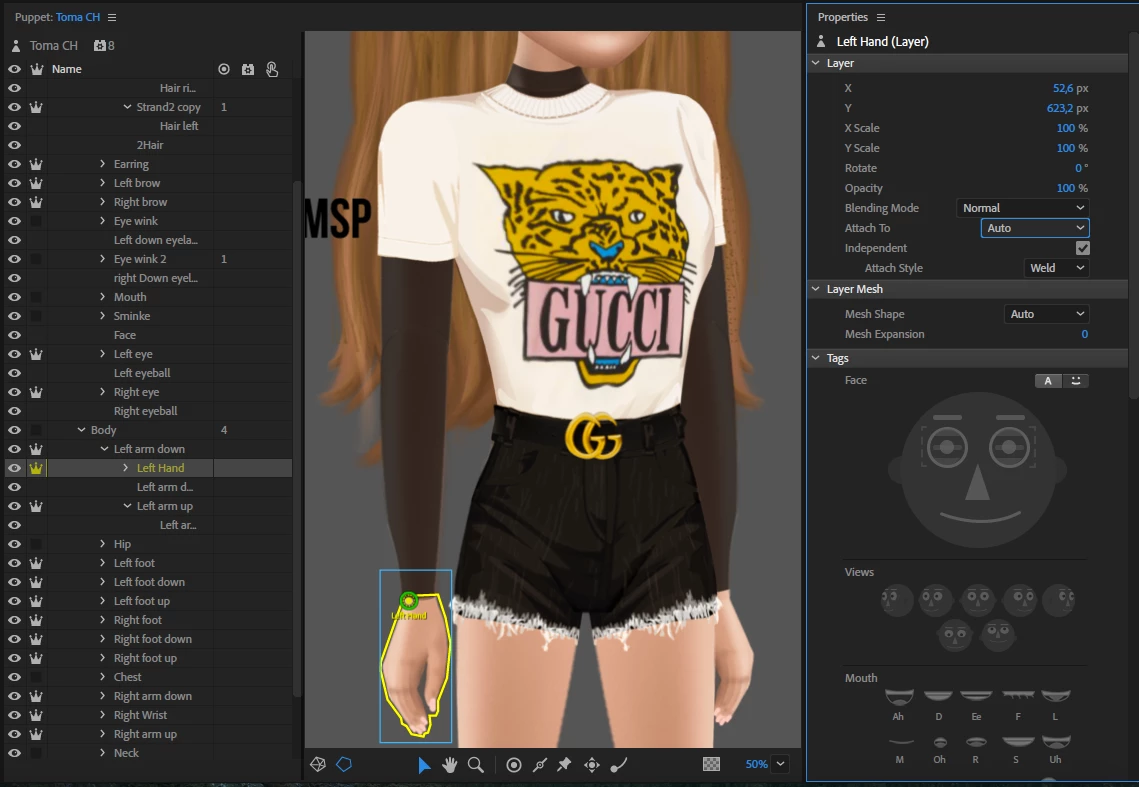
Task: Click the Toma CH puppet name link
Action: coord(78,17)
